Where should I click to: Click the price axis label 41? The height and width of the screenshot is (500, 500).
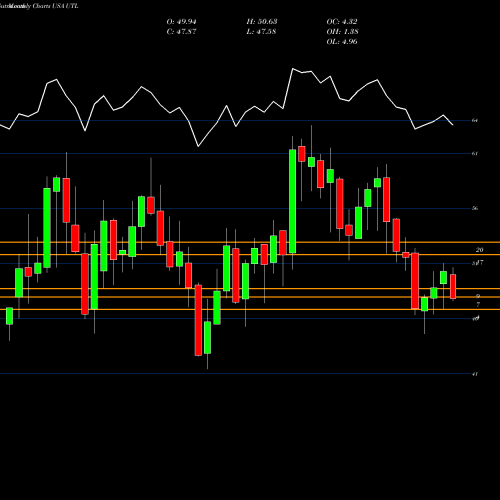pyautogui.click(x=475, y=374)
